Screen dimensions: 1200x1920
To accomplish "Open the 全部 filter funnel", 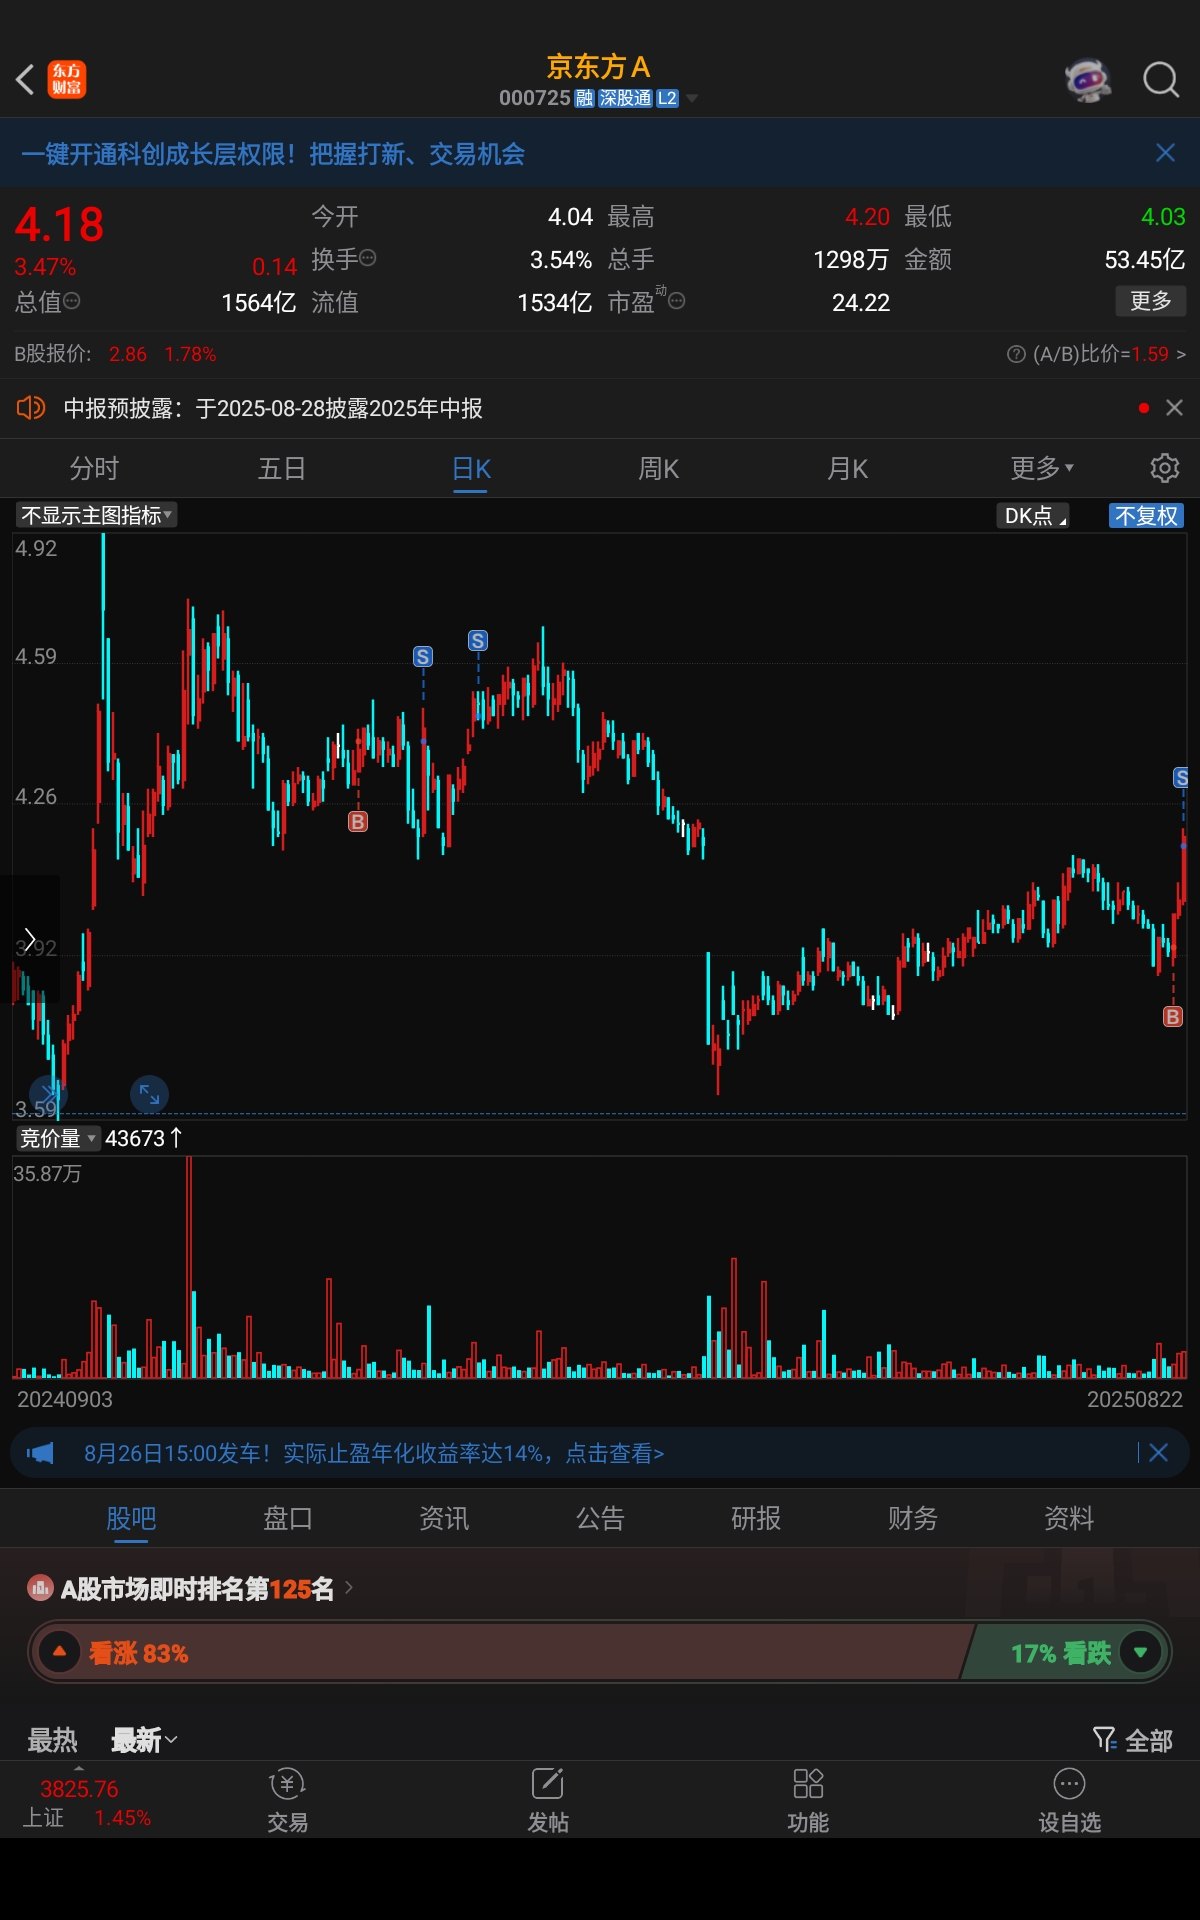I will (1132, 1740).
